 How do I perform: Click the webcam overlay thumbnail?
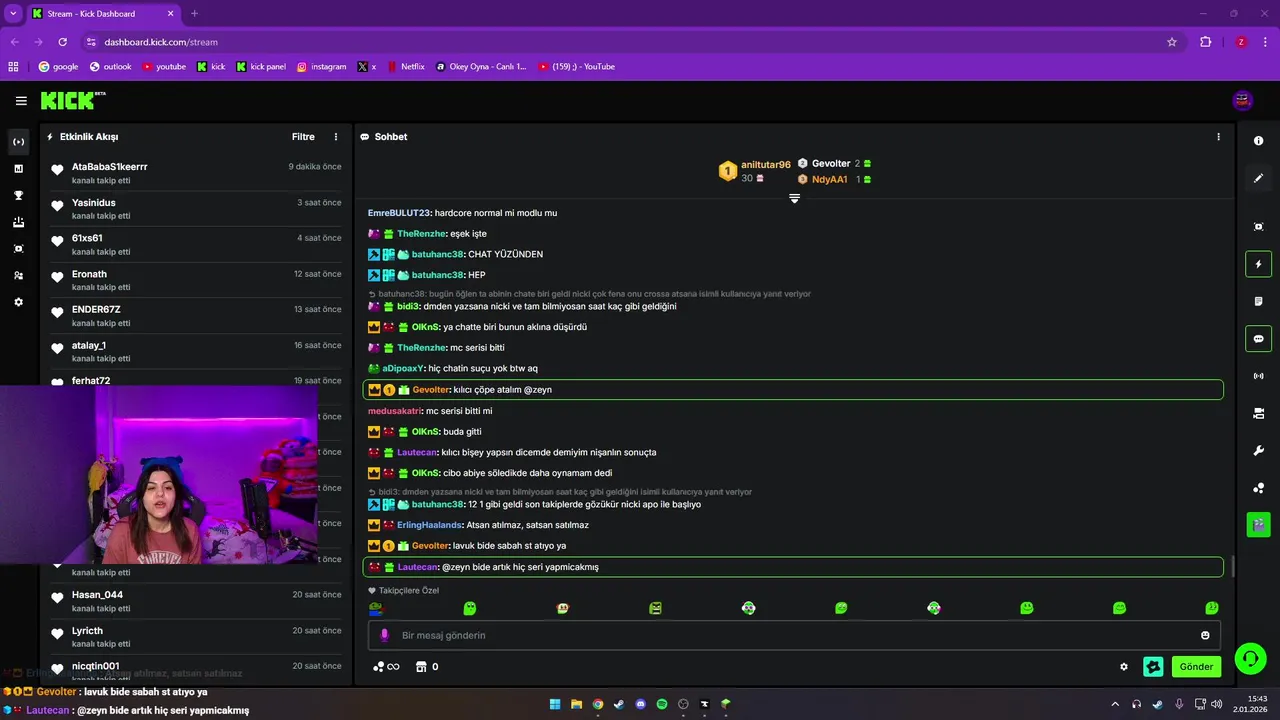pos(159,475)
